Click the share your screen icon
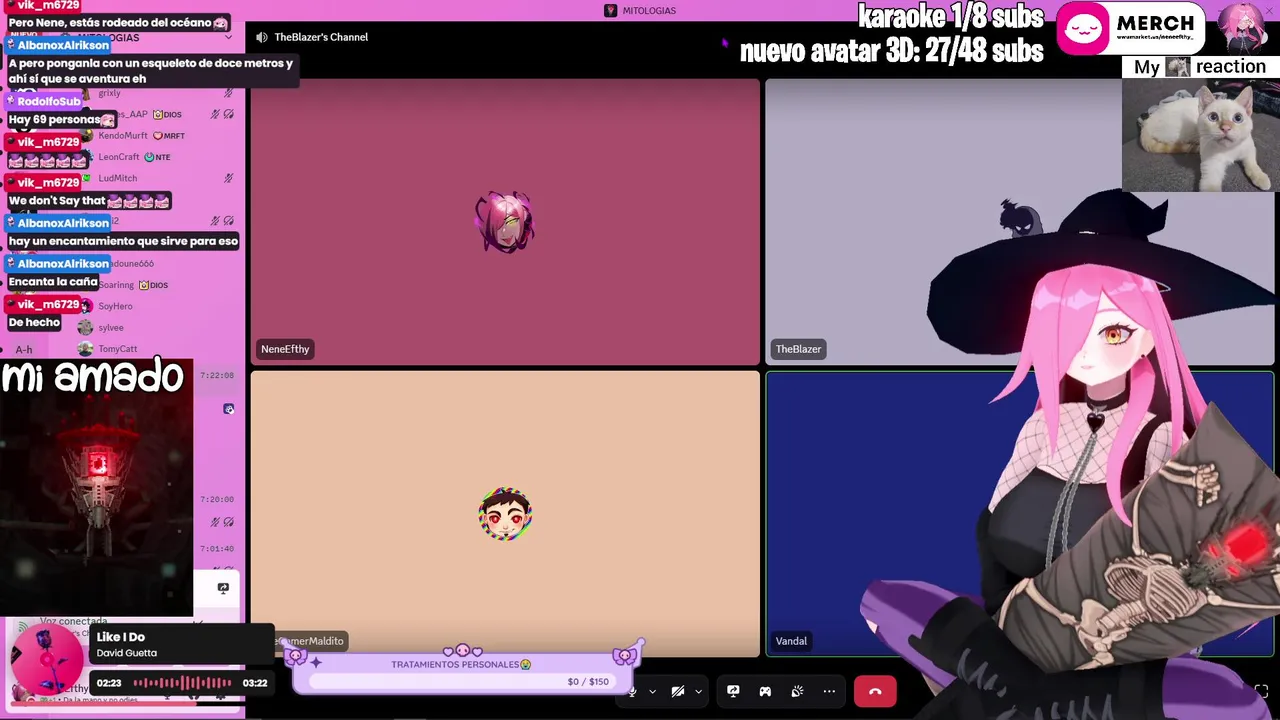This screenshot has height=720, width=1280. pyautogui.click(x=733, y=691)
